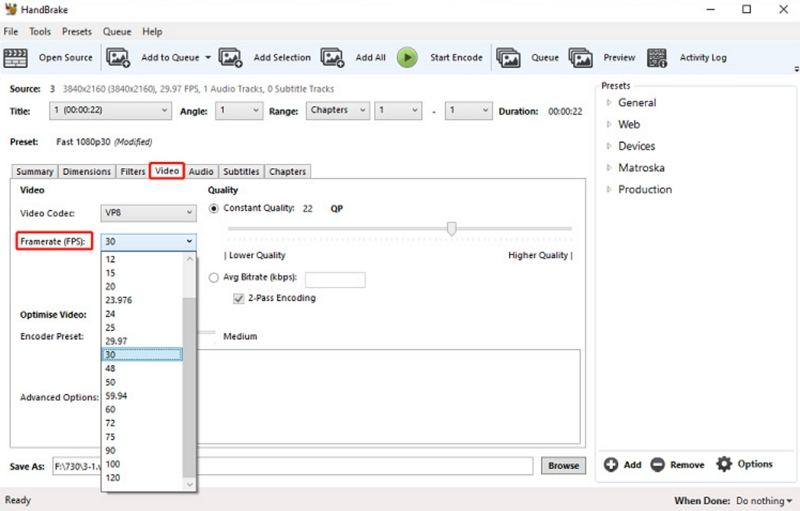800x511 pixels.
Task: Open the Video Codec dropdown
Action: [148, 213]
